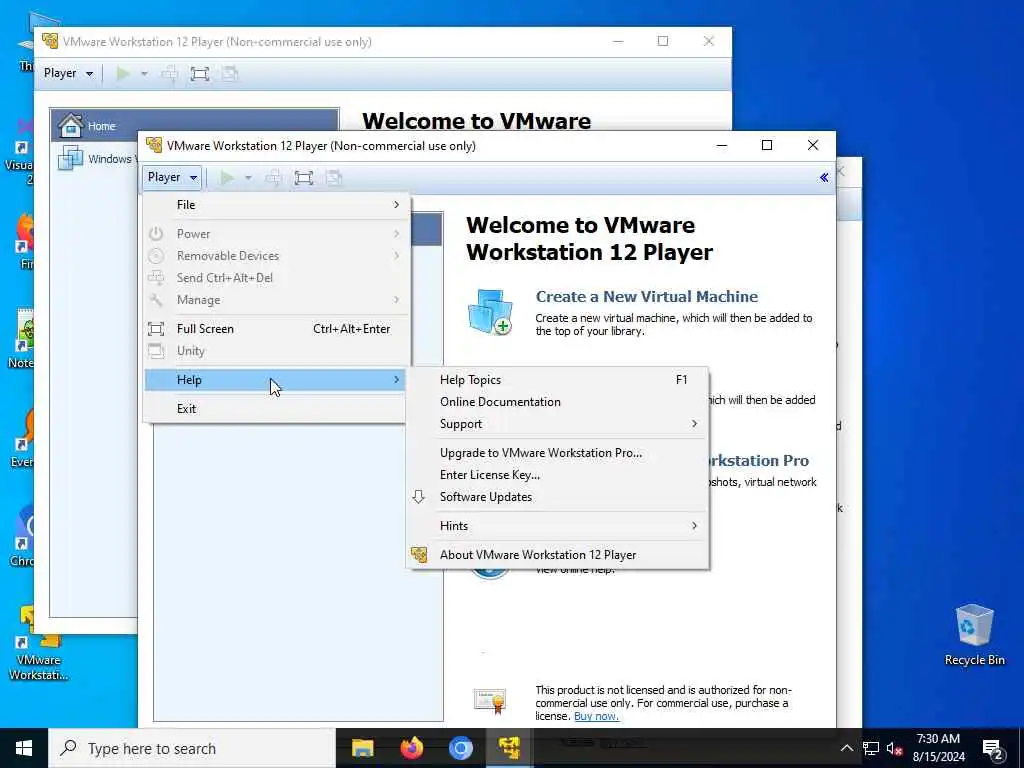The image size is (1024, 768).
Task: Open the power options arrow beside the play icon
Action: point(248,178)
